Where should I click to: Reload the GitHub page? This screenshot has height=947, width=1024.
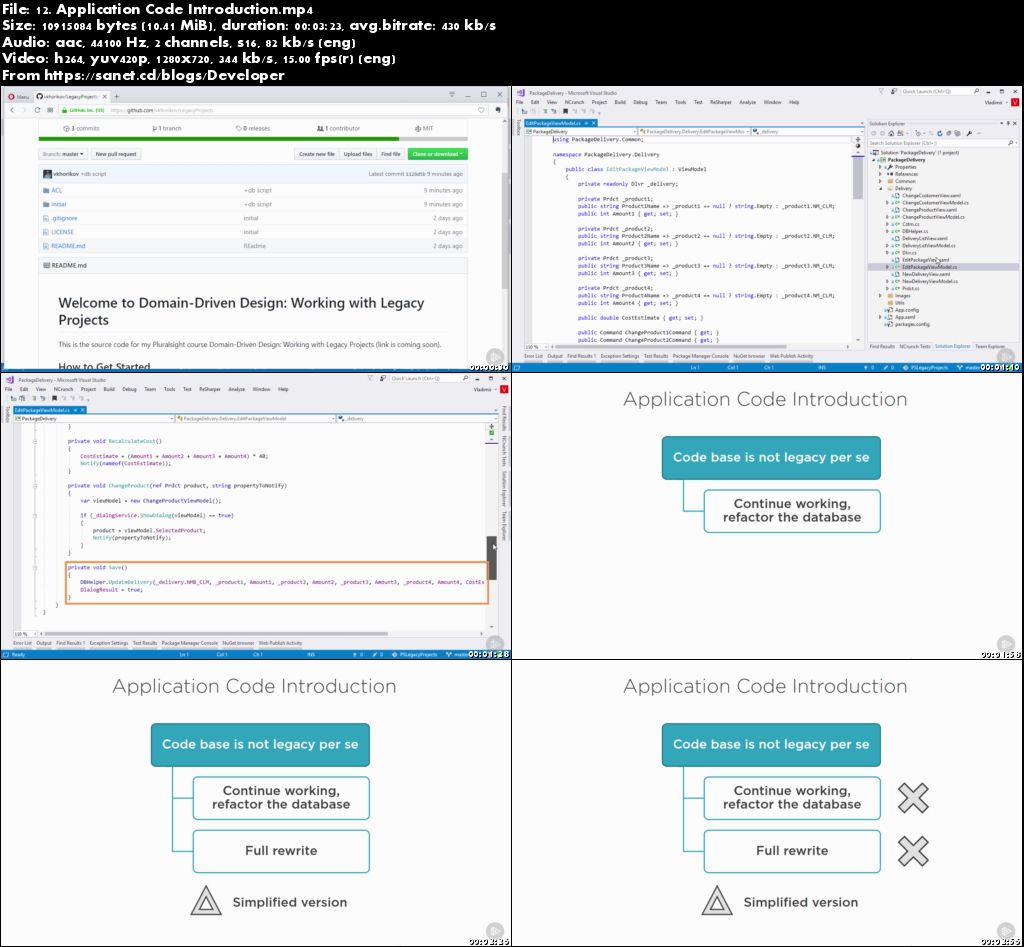tap(37, 110)
